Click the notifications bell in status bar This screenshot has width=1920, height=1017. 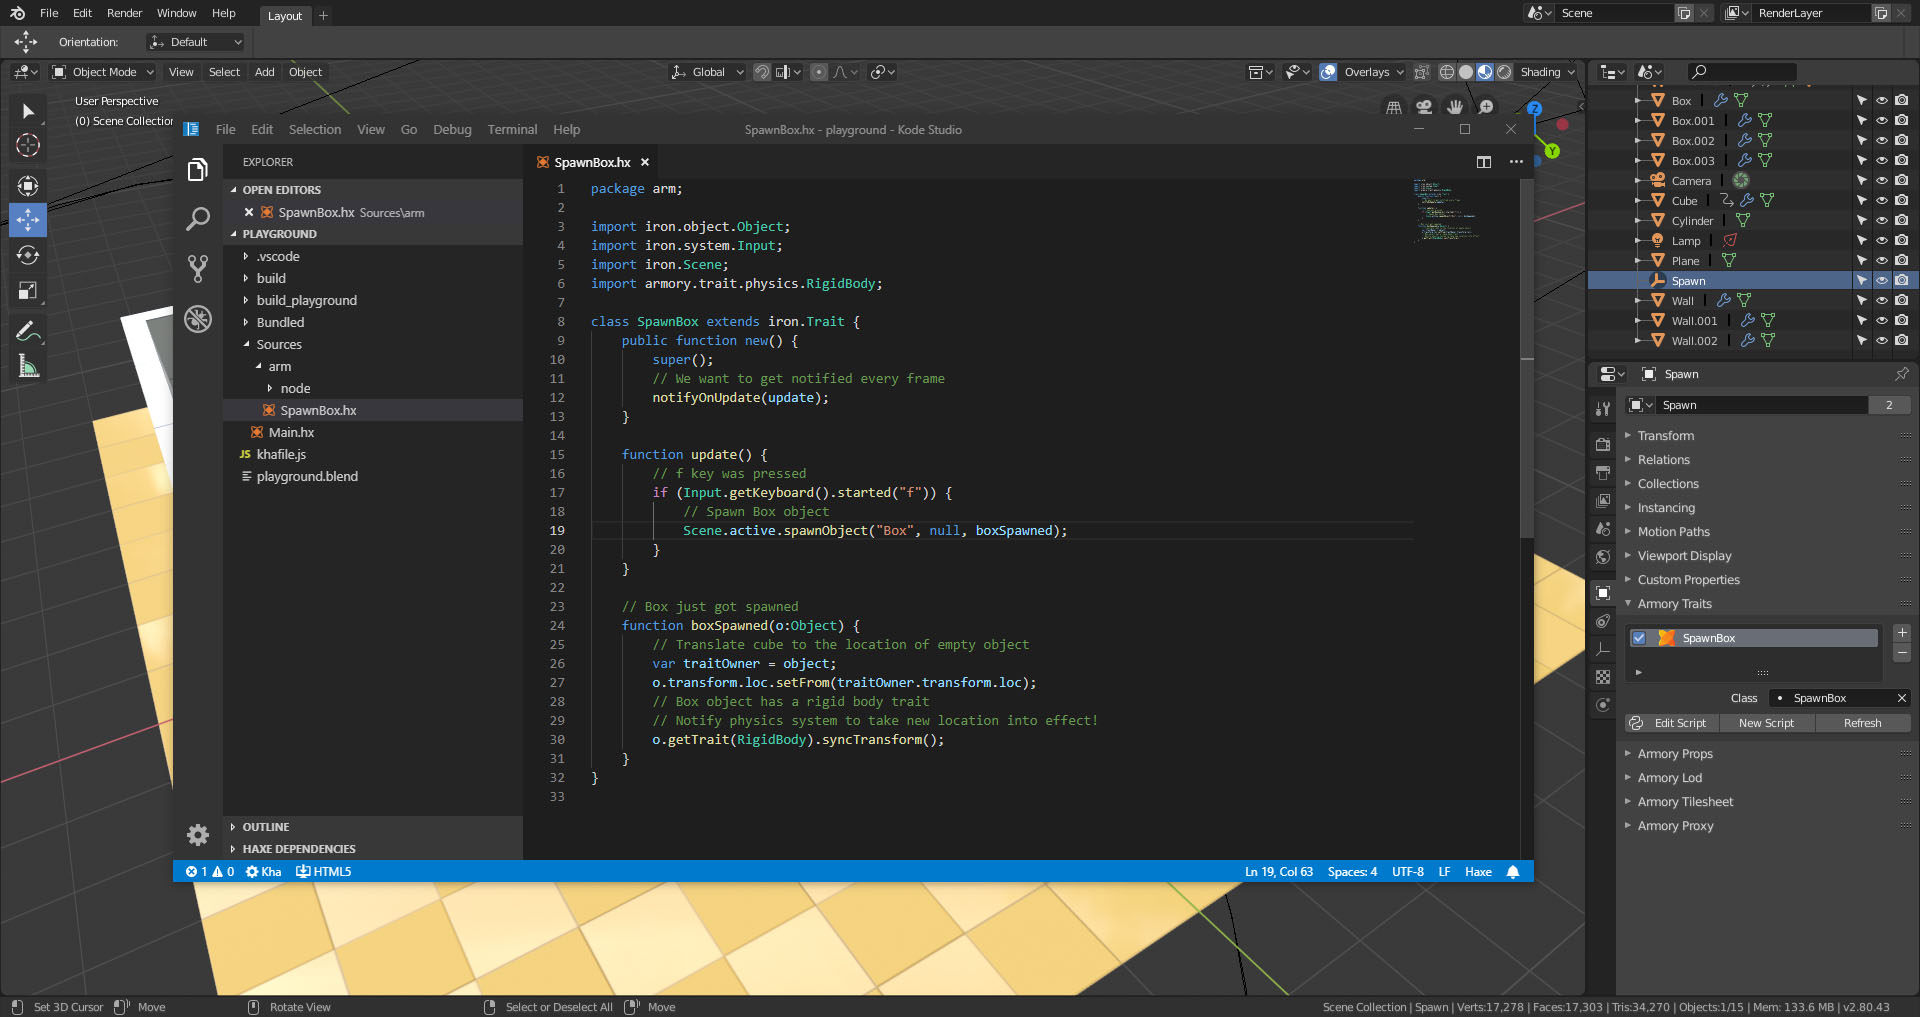click(x=1513, y=872)
